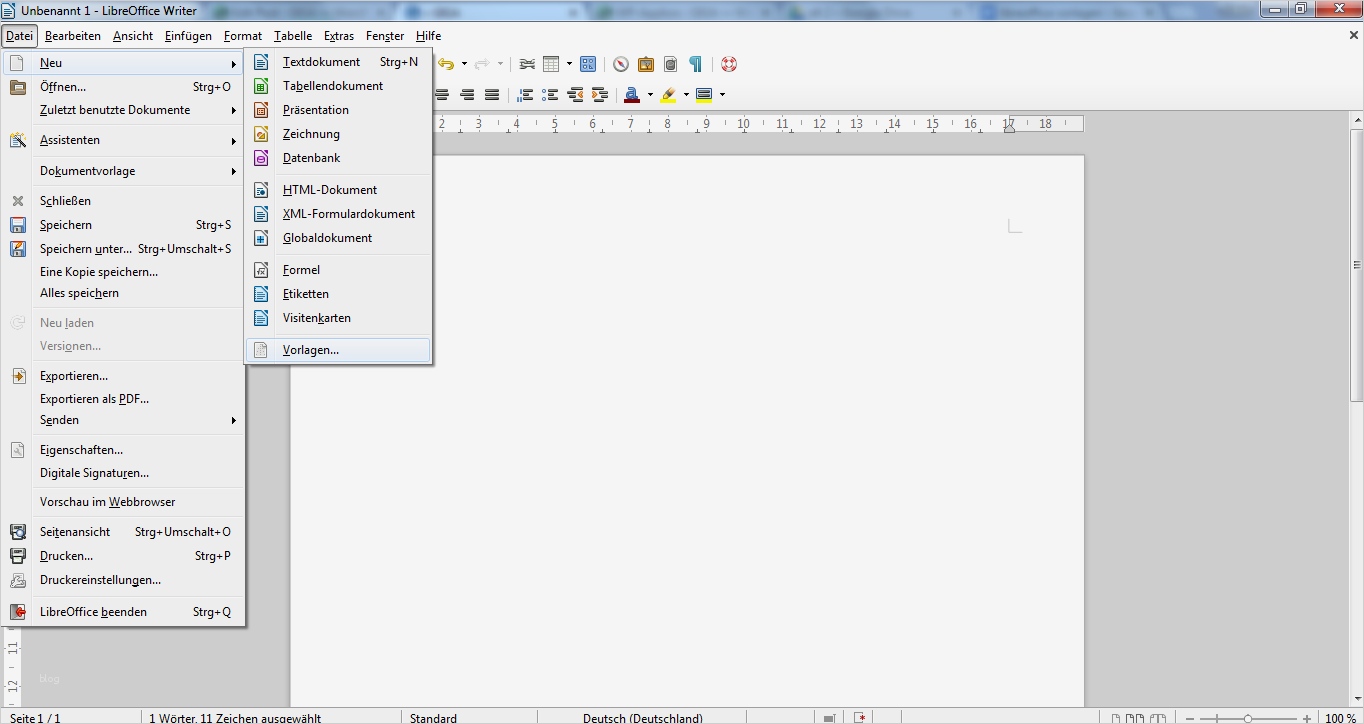The image size is (1364, 724).
Task: Open Eigenschaften... from the Datei menu
Action: [123, 450]
